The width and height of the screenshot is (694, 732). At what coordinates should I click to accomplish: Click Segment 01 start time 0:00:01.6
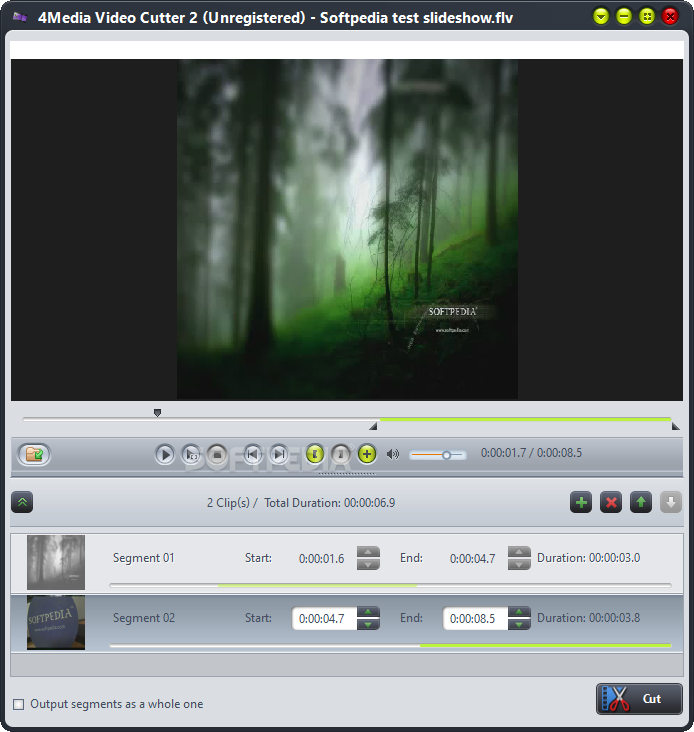[x=322, y=559]
